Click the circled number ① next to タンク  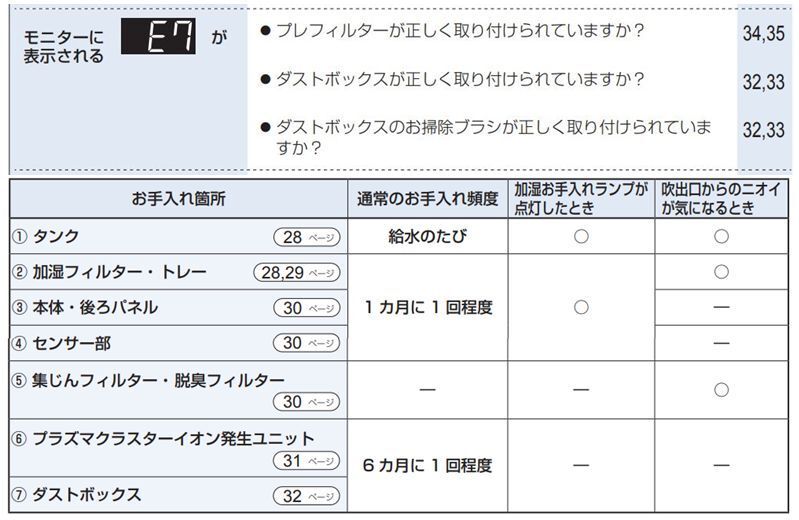pyautogui.click(x=19, y=237)
